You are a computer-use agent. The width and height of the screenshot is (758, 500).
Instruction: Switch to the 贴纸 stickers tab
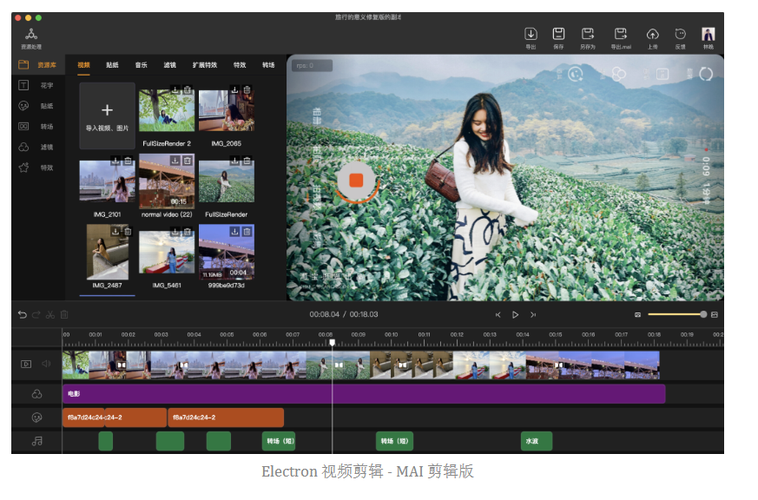pyautogui.click(x=112, y=65)
